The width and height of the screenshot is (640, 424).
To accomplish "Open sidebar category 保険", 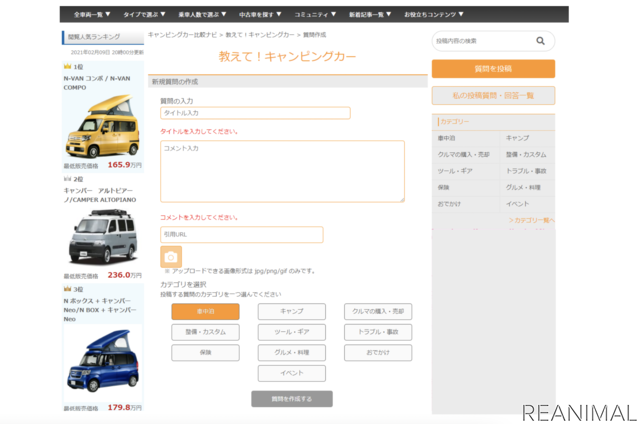I will tap(443, 188).
